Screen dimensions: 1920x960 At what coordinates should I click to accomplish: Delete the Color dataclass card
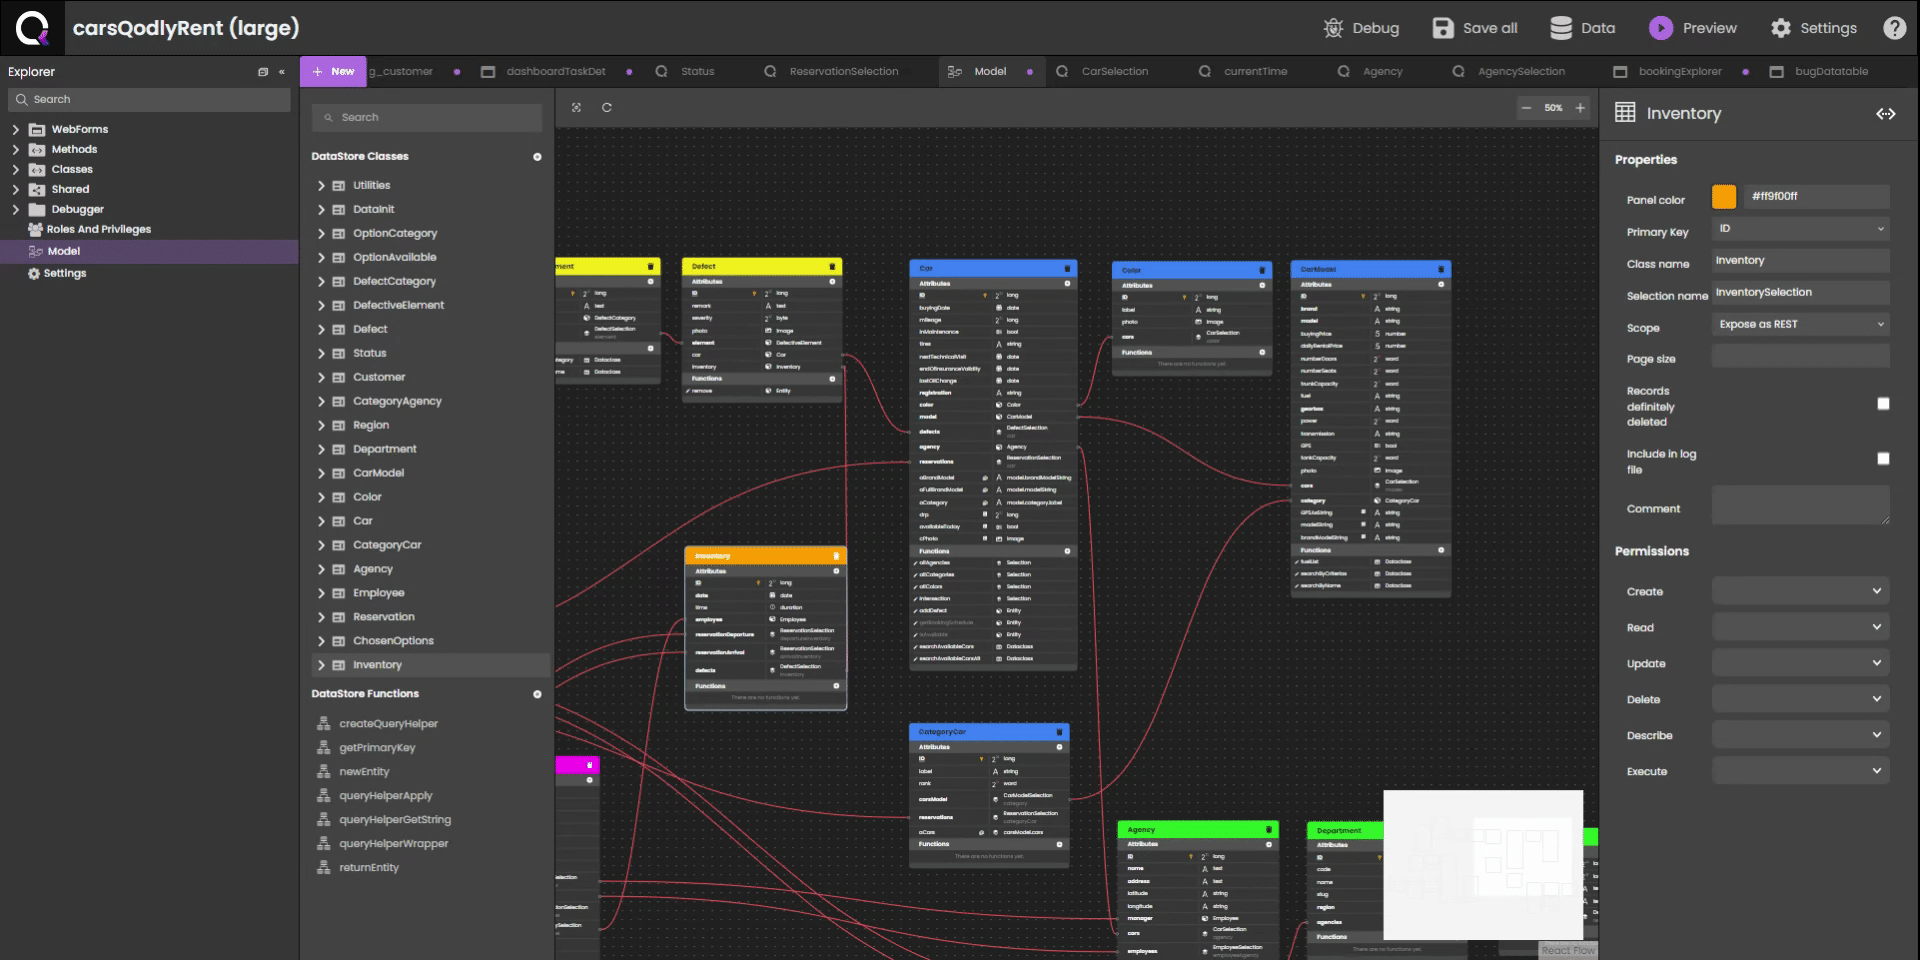[x=1262, y=270]
